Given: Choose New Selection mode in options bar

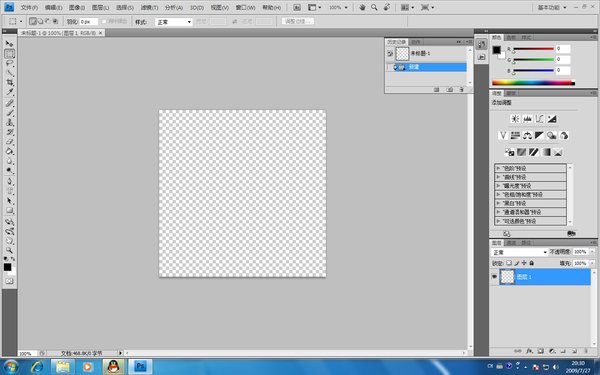Looking at the screenshot, I should click(33, 21).
